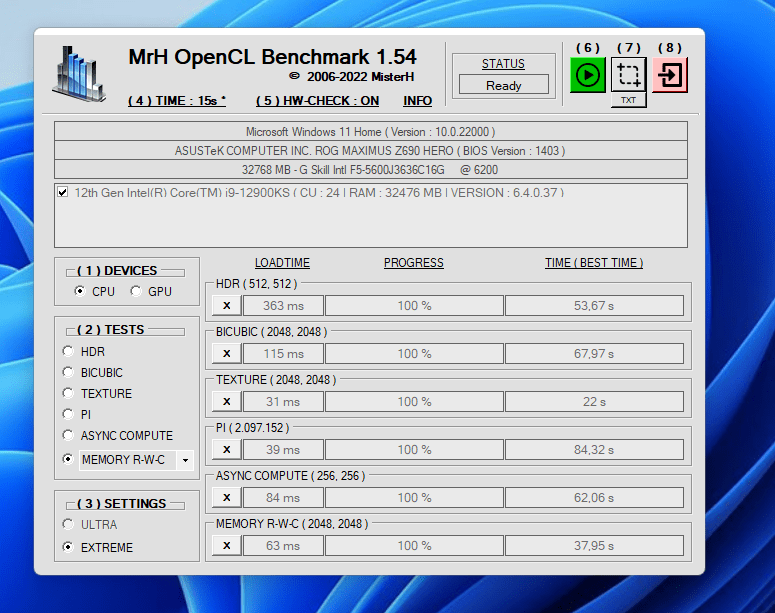Click the PI load time 39 ms
The image size is (775, 613).
(283, 449)
